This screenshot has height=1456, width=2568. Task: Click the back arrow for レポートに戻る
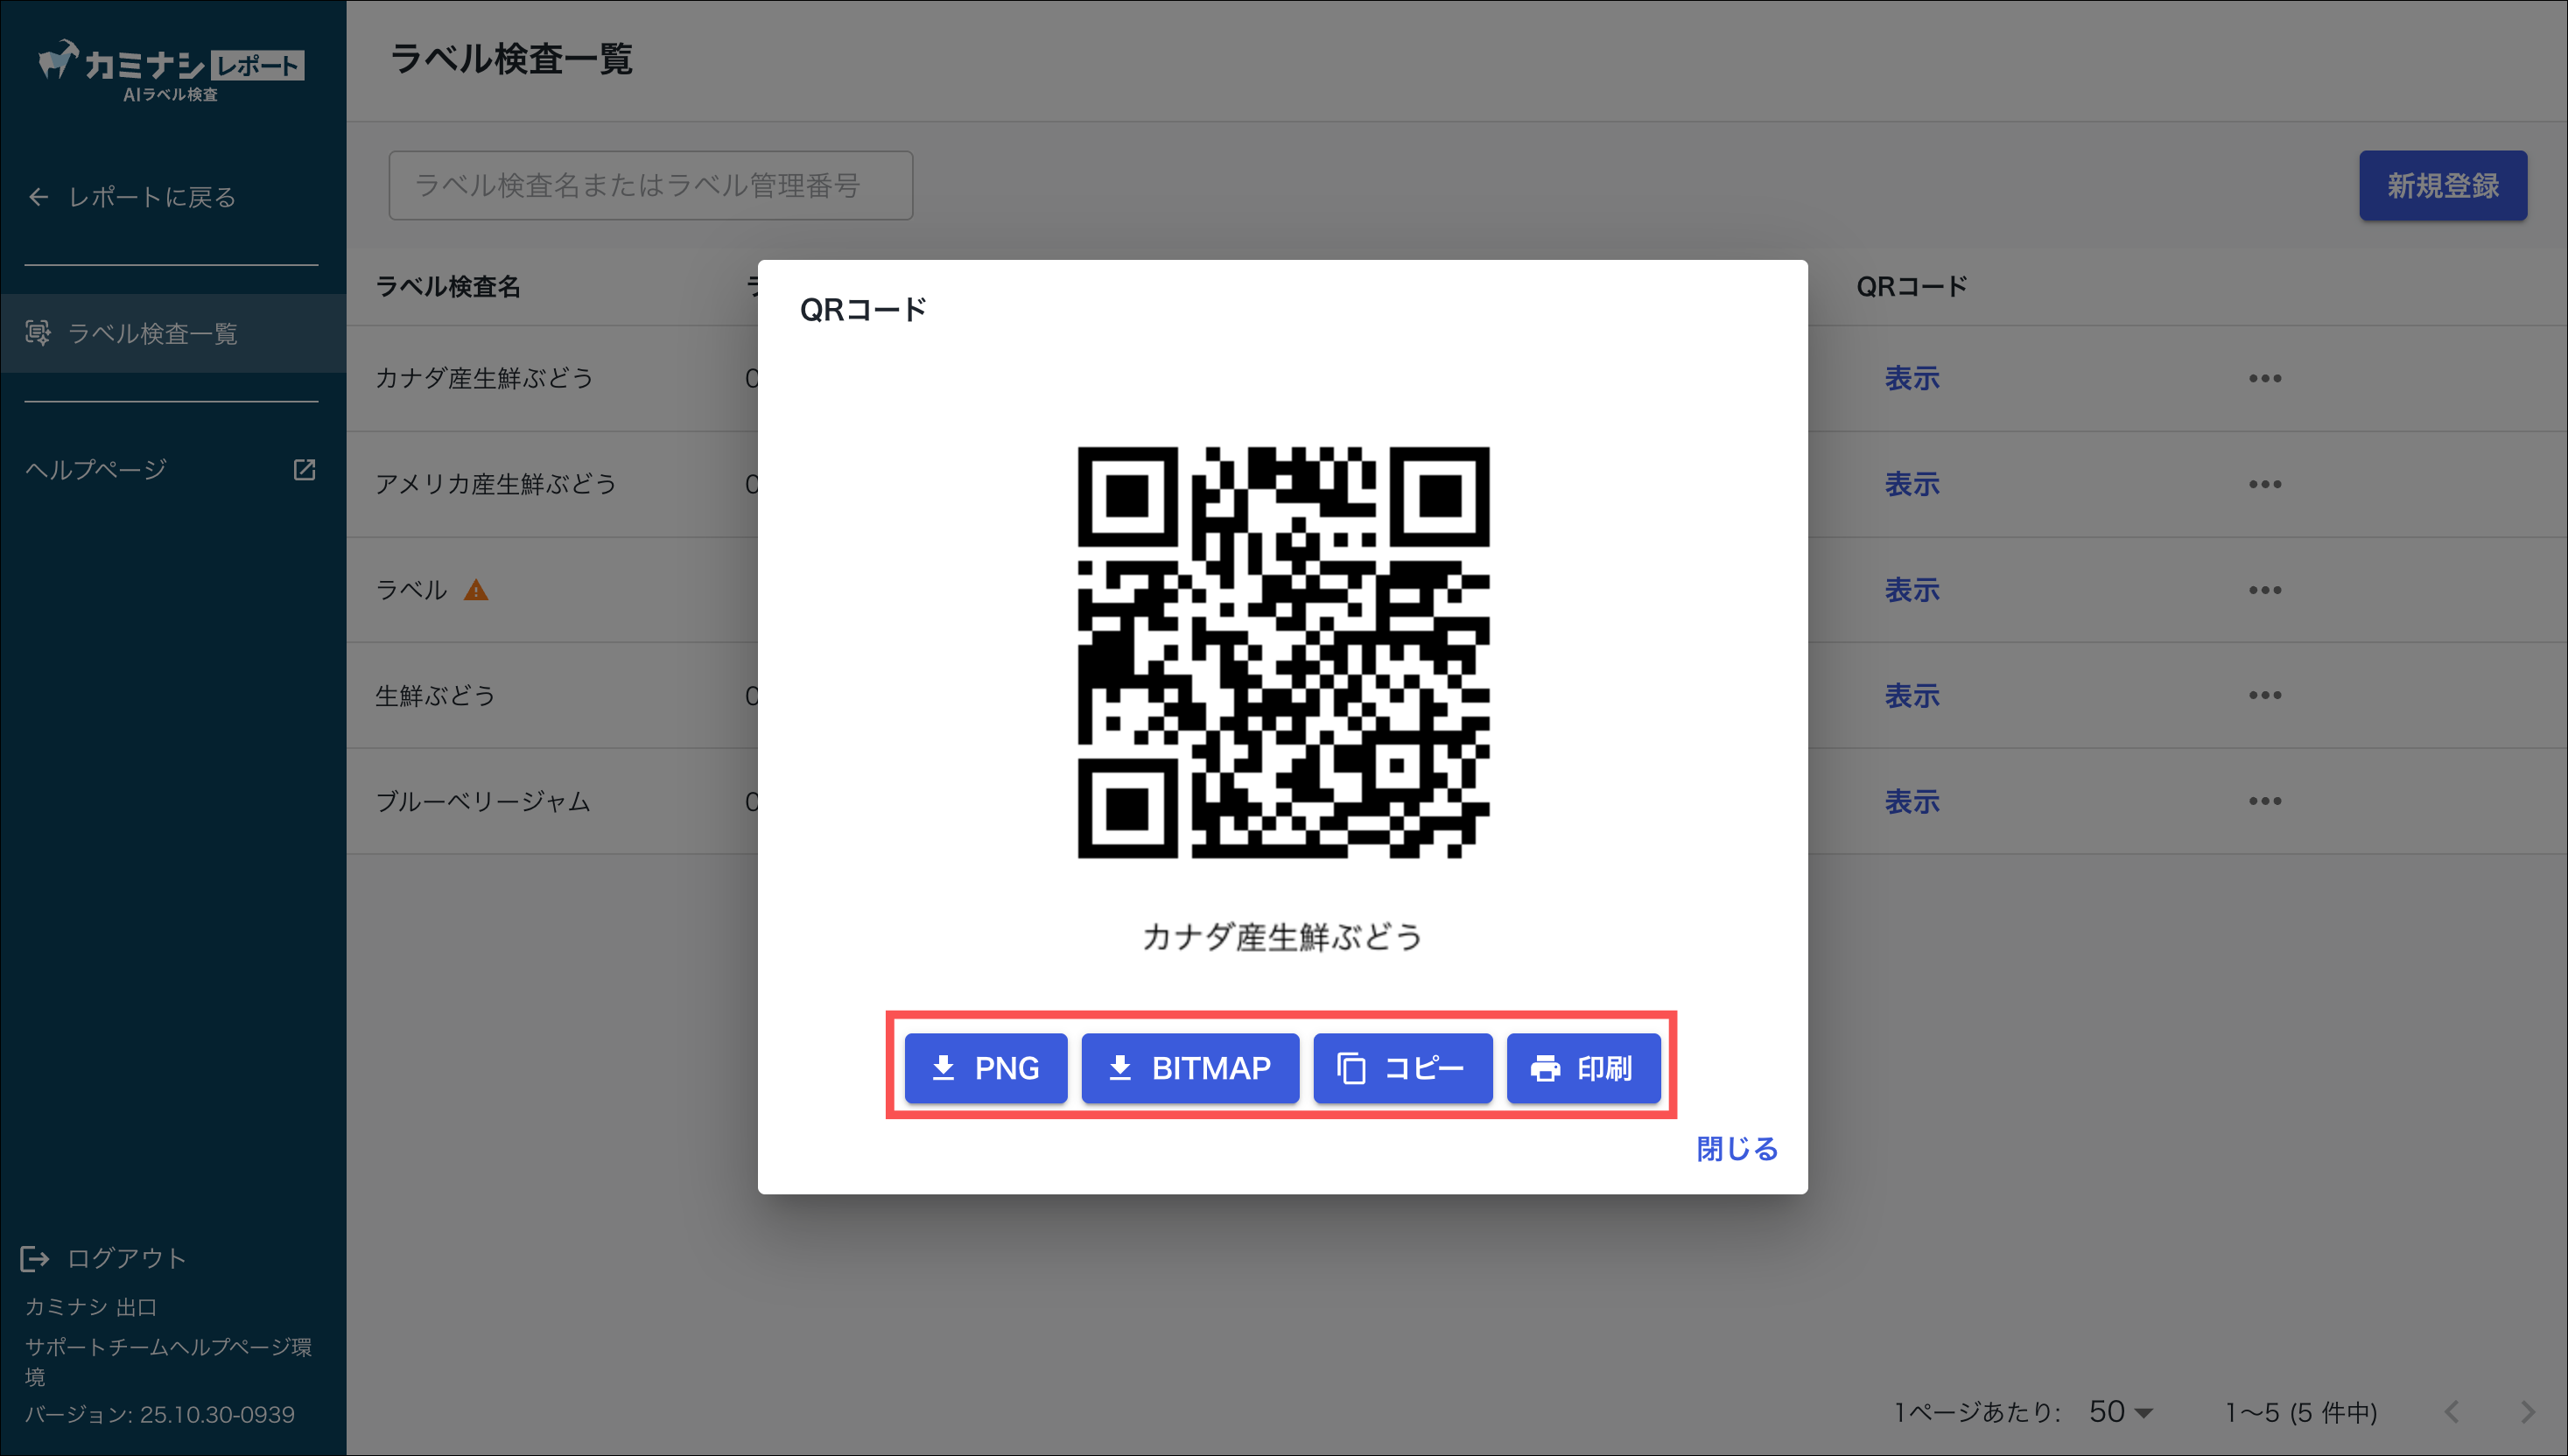[x=39, y=197]
